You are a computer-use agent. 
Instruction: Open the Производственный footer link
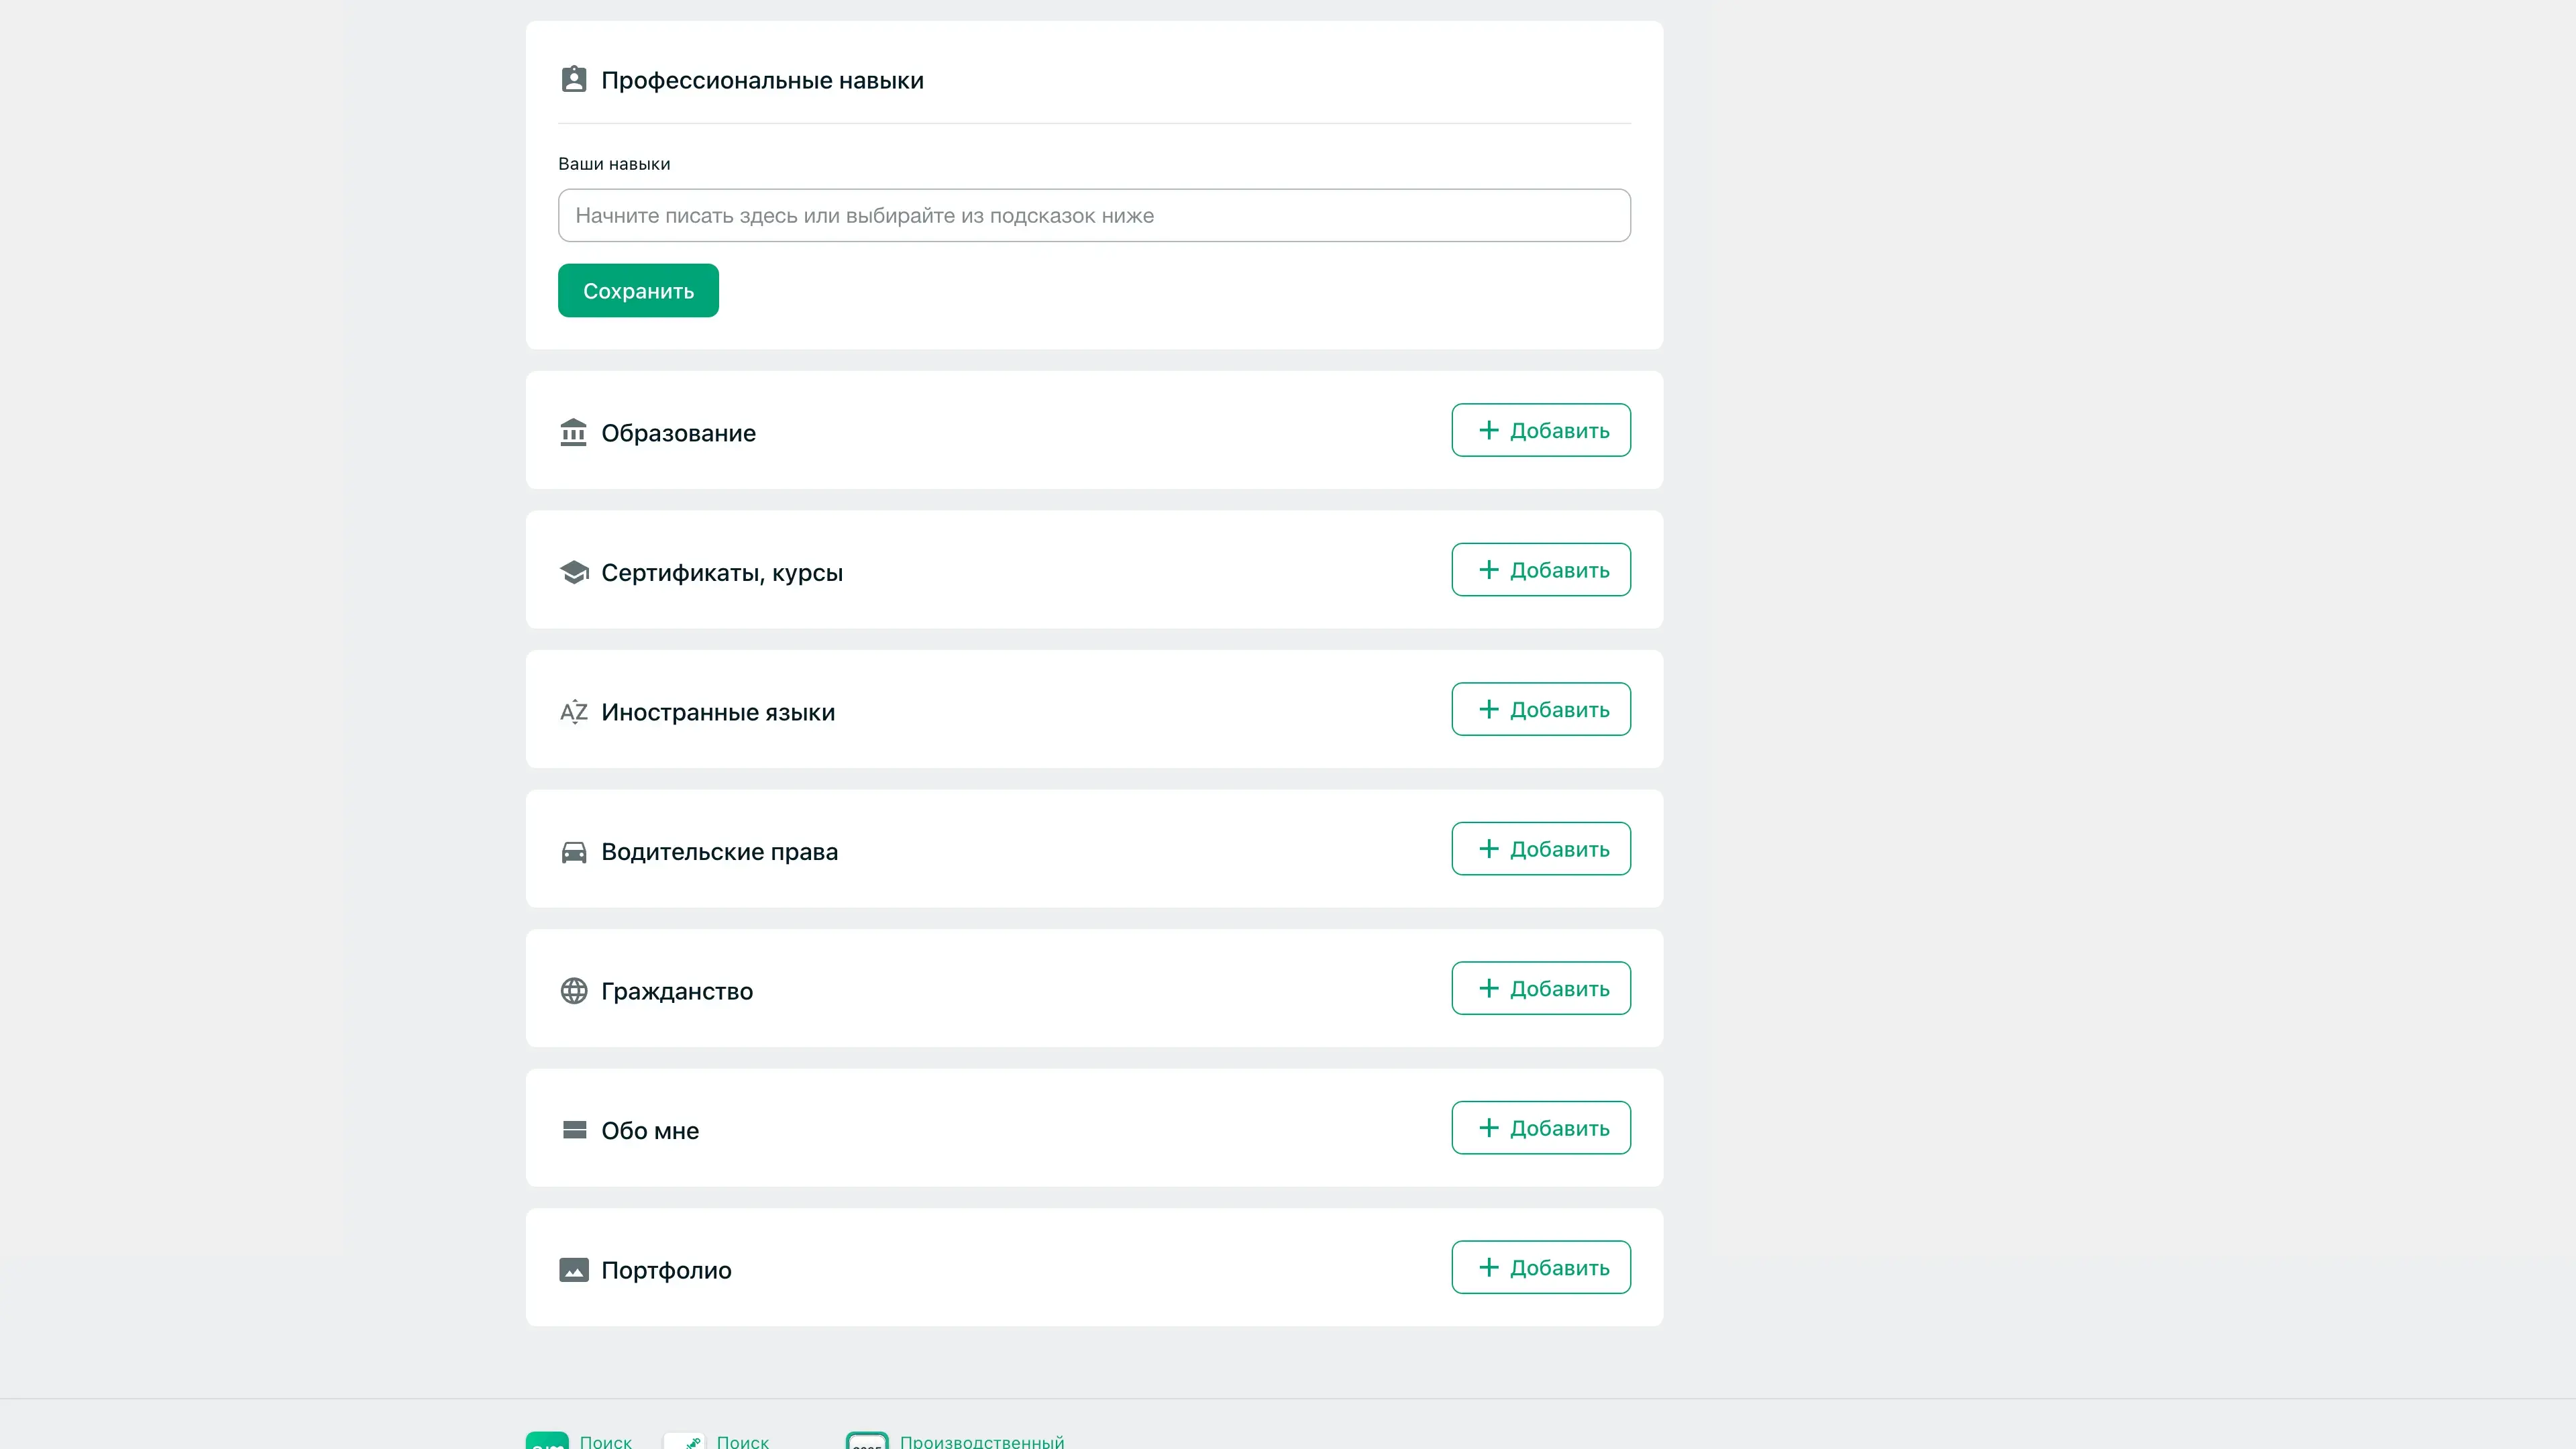pos(981,1441)
